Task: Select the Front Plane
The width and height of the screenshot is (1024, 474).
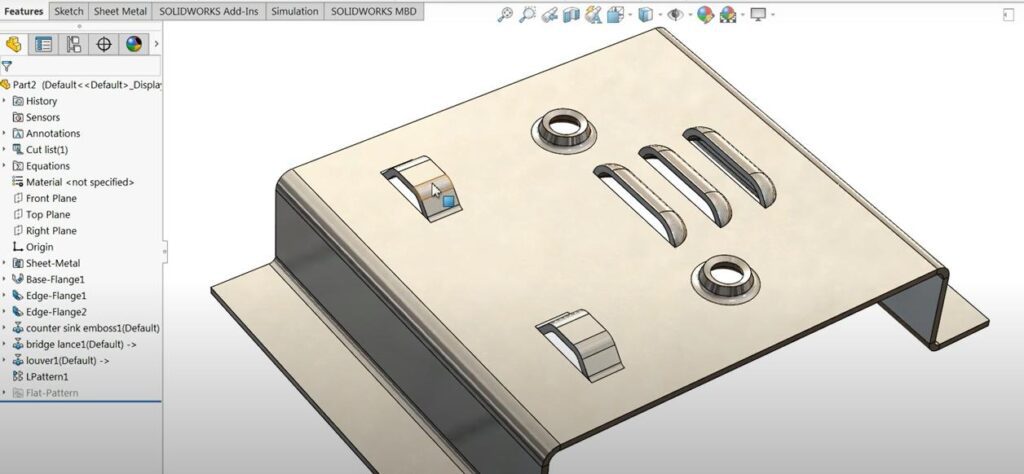Action: [x=44, y=198]
